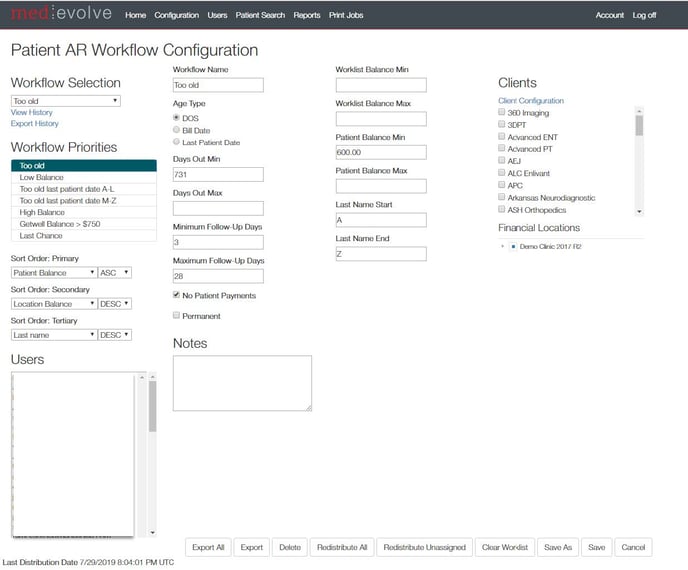Tick the Demo Clinic 2017 R2 checkbox
This screenshot has width=688, height=570.
(513, 246)
